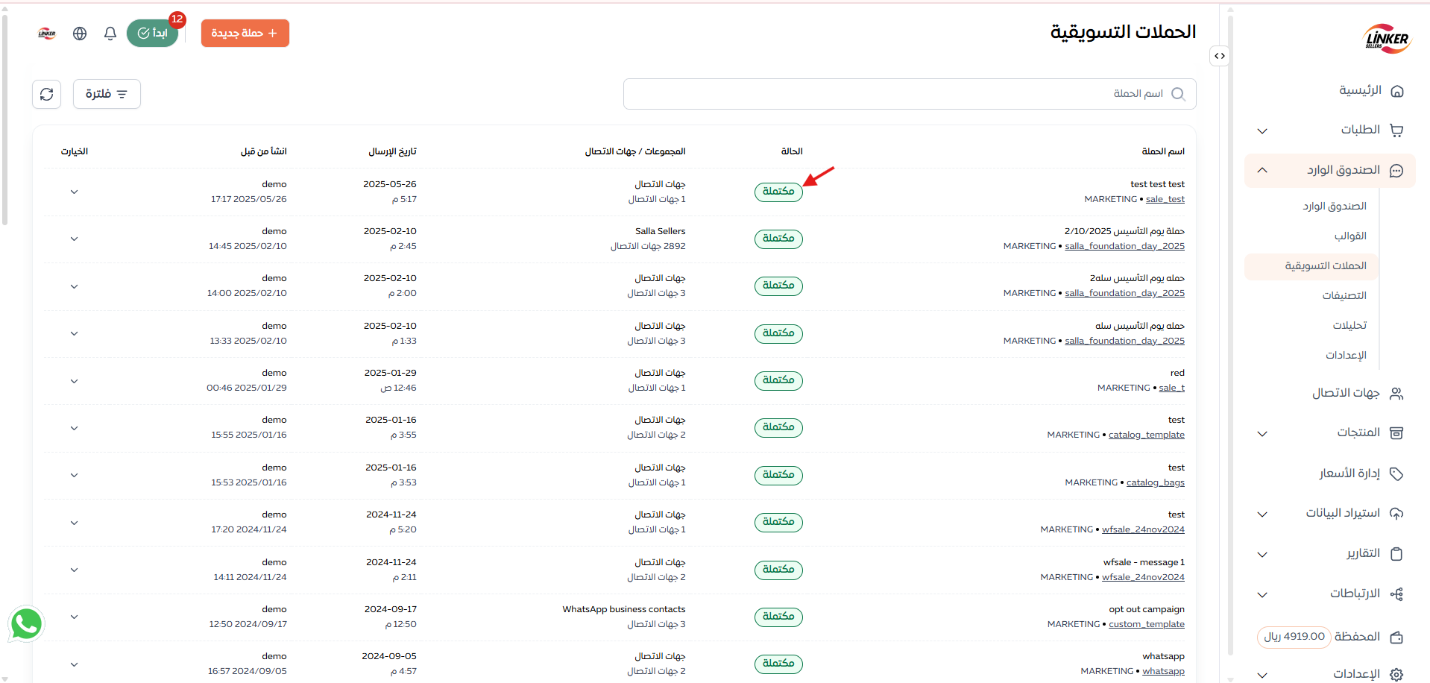
Task: Open the الصندوق الوارد submenu item
Action: pyautogui.click(x=1334, y=206)
